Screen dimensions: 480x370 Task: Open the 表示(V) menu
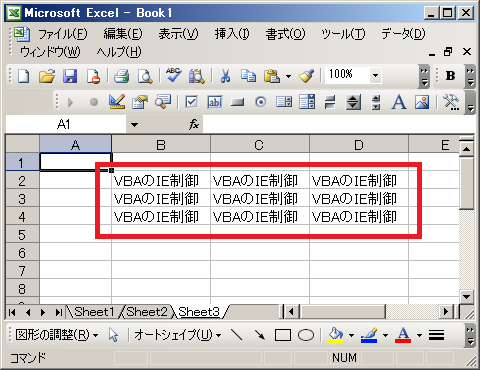coord(178,34)
